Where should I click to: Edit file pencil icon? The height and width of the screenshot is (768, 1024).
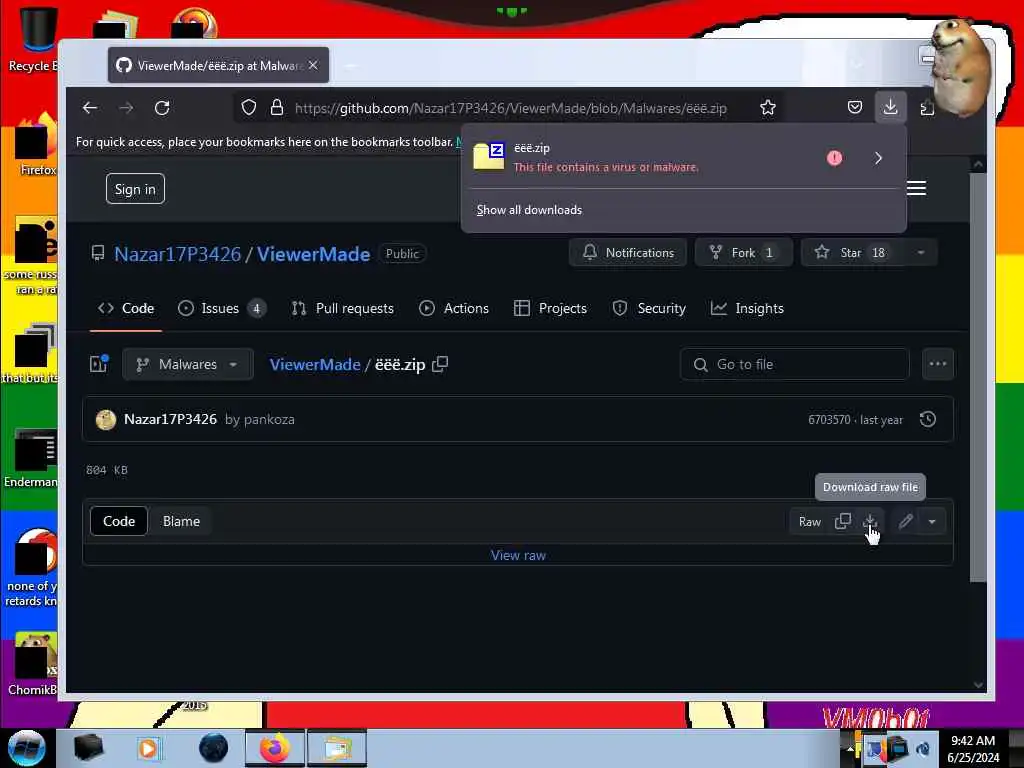(906, 521)
